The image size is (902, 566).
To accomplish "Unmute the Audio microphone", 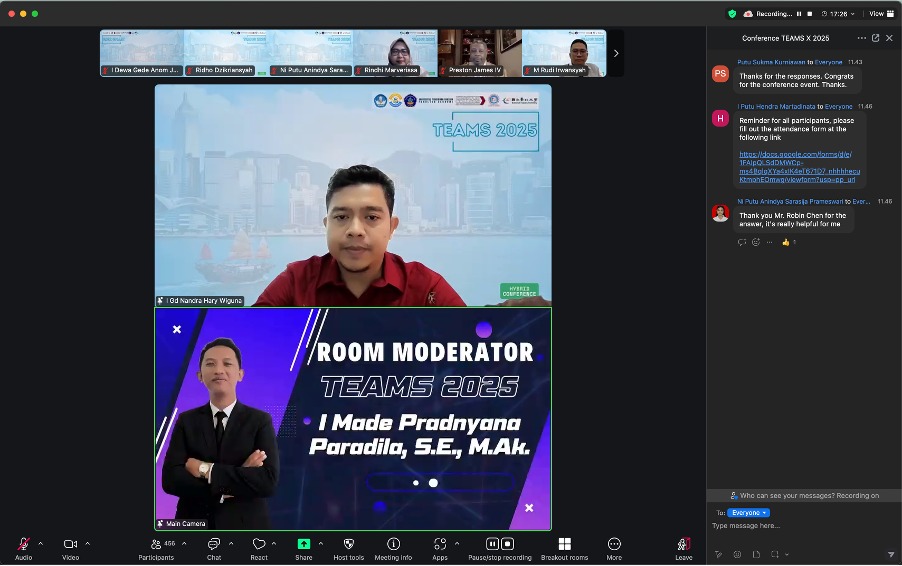I will [x=23, y=544].
